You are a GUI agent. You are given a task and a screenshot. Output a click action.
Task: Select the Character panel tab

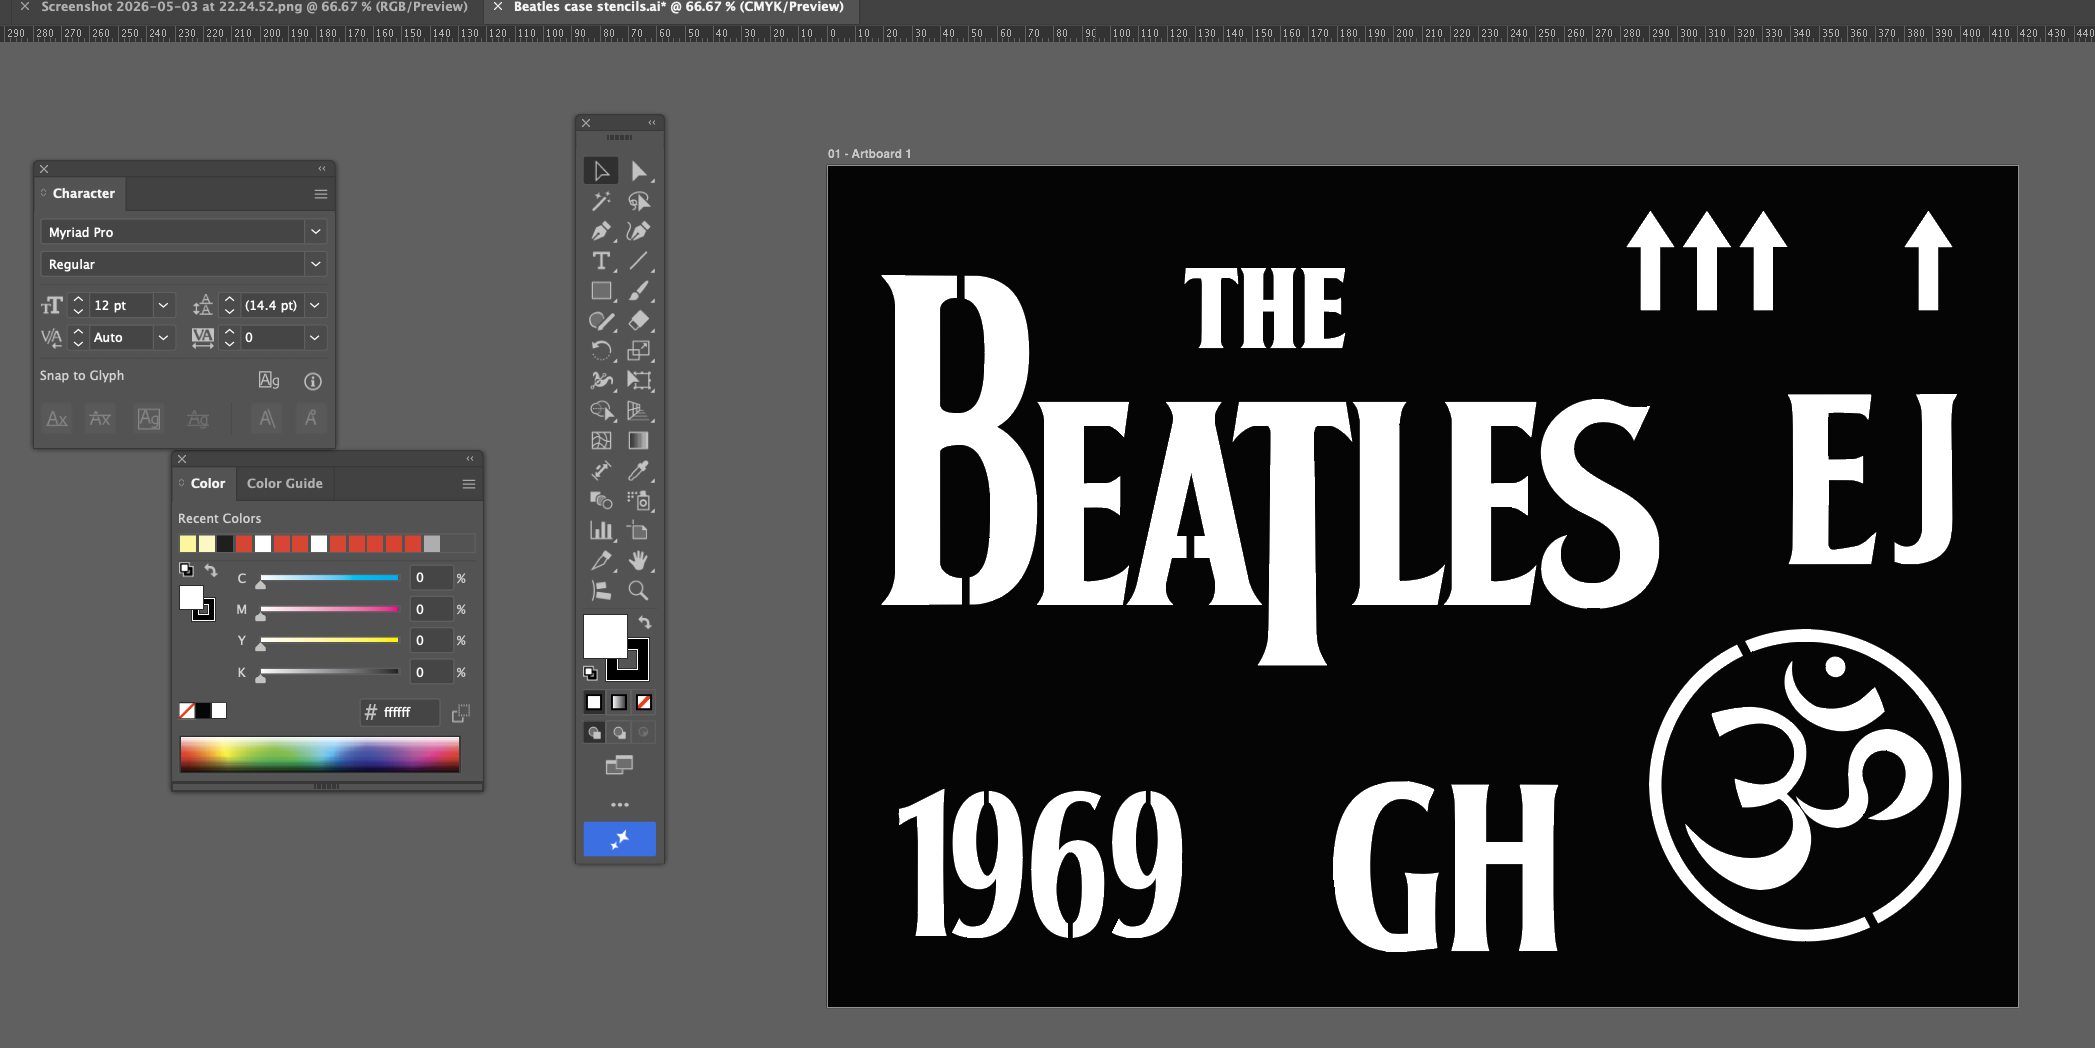(x=84, y=194)
